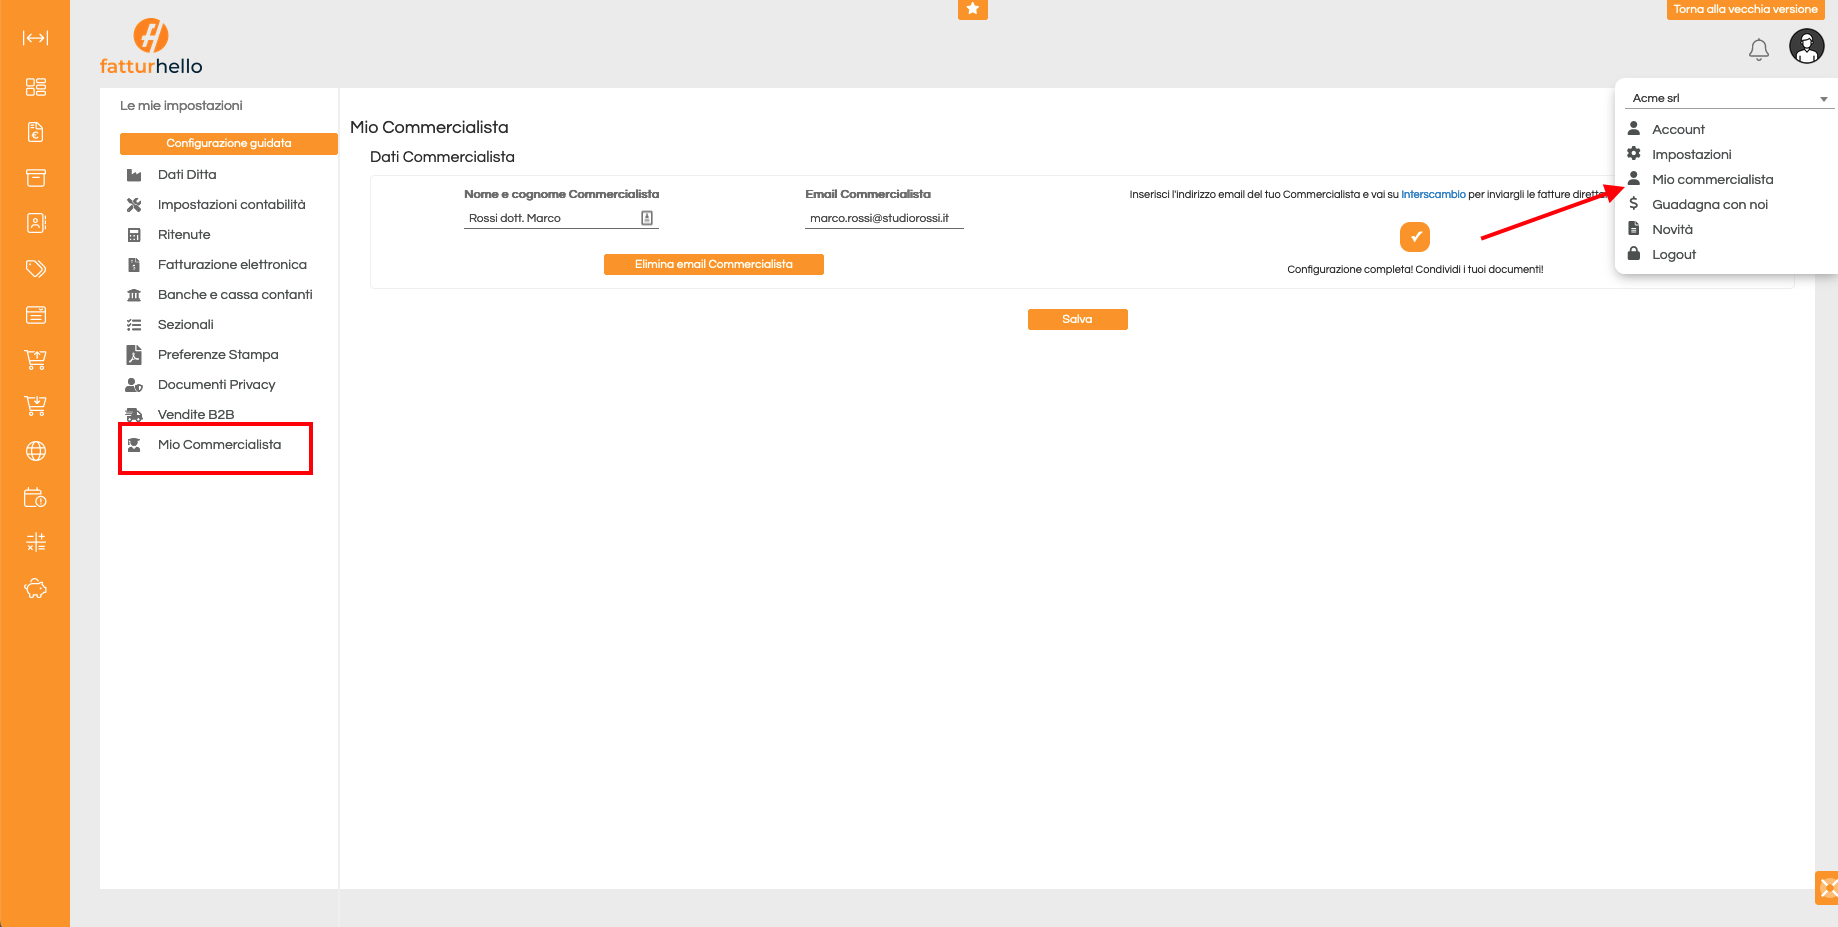This screenshot has height=927, width=1838.
Task: Expand the sidebar with arrows icon
Action: (36, 38)
